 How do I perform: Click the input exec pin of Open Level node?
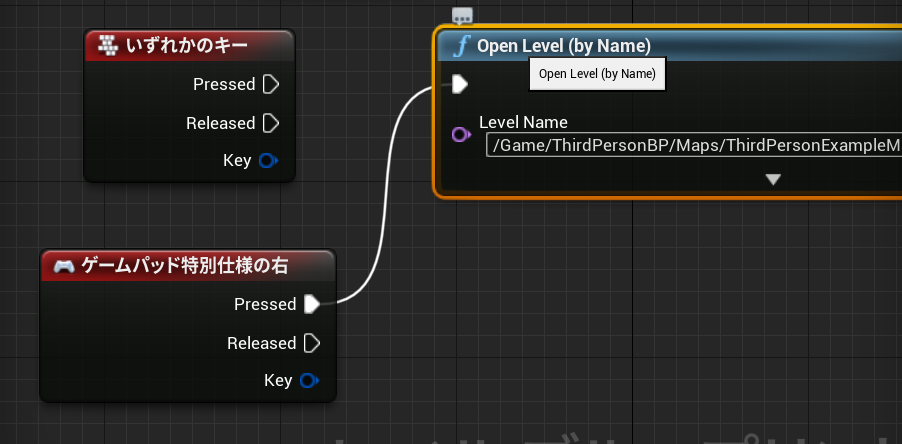pos(460,85)
